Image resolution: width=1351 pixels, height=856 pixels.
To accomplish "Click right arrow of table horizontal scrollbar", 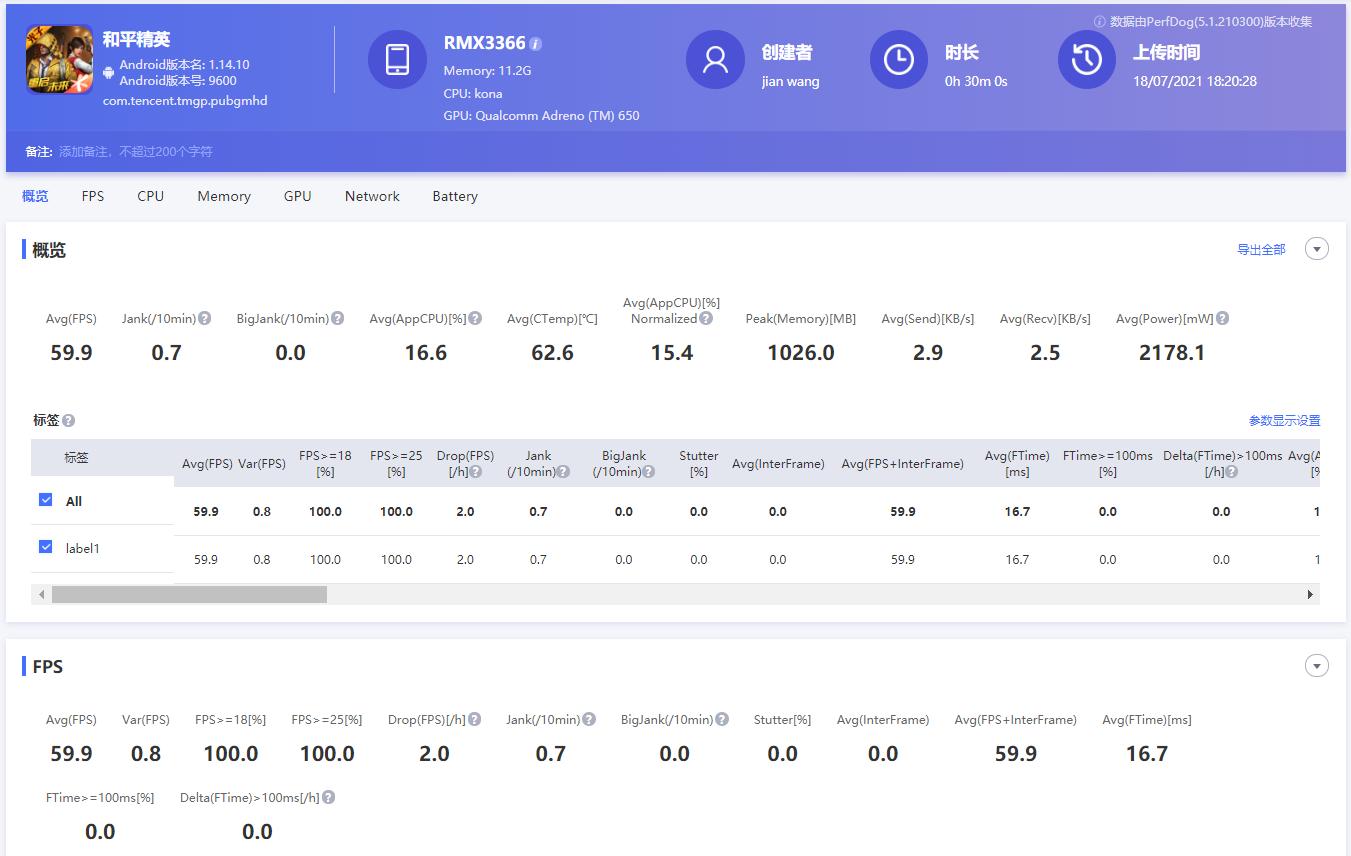I will click(x=1310, y=595).
